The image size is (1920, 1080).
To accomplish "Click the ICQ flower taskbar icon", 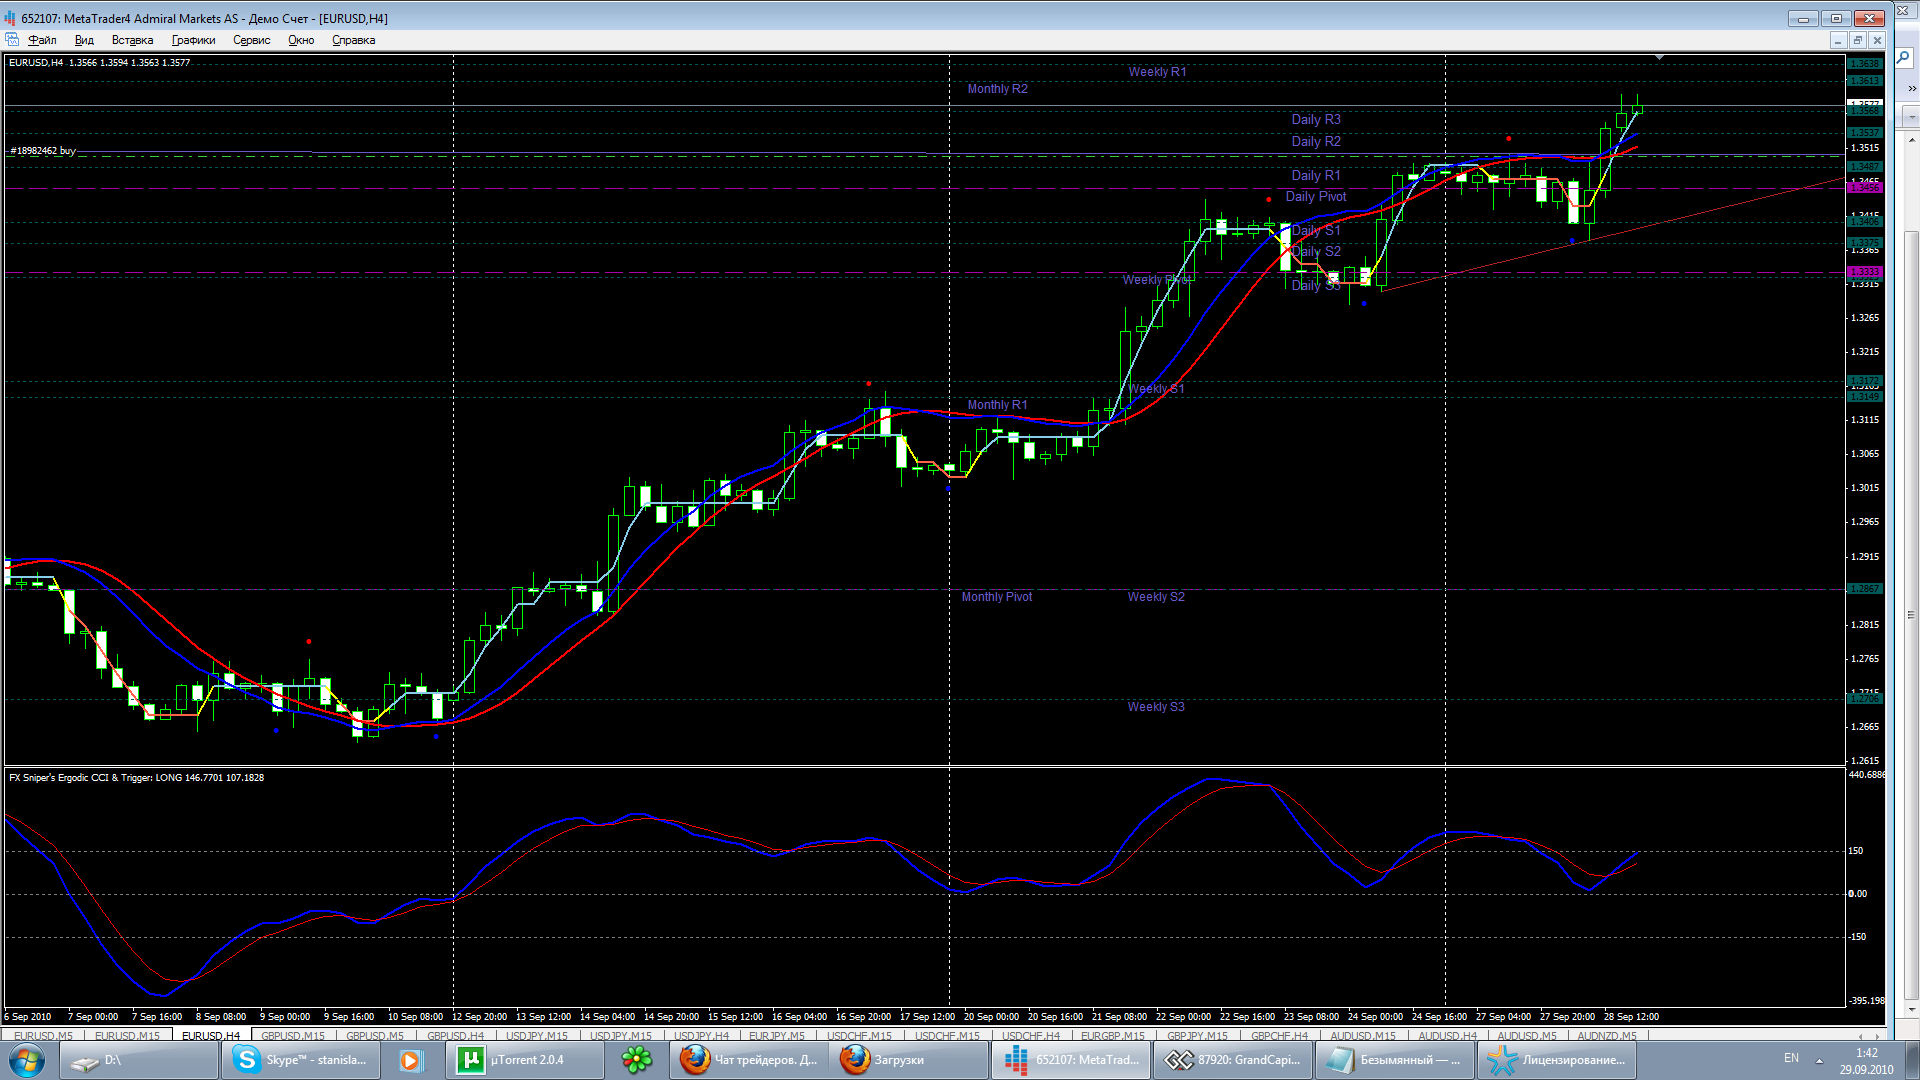I will (637, 1060).
